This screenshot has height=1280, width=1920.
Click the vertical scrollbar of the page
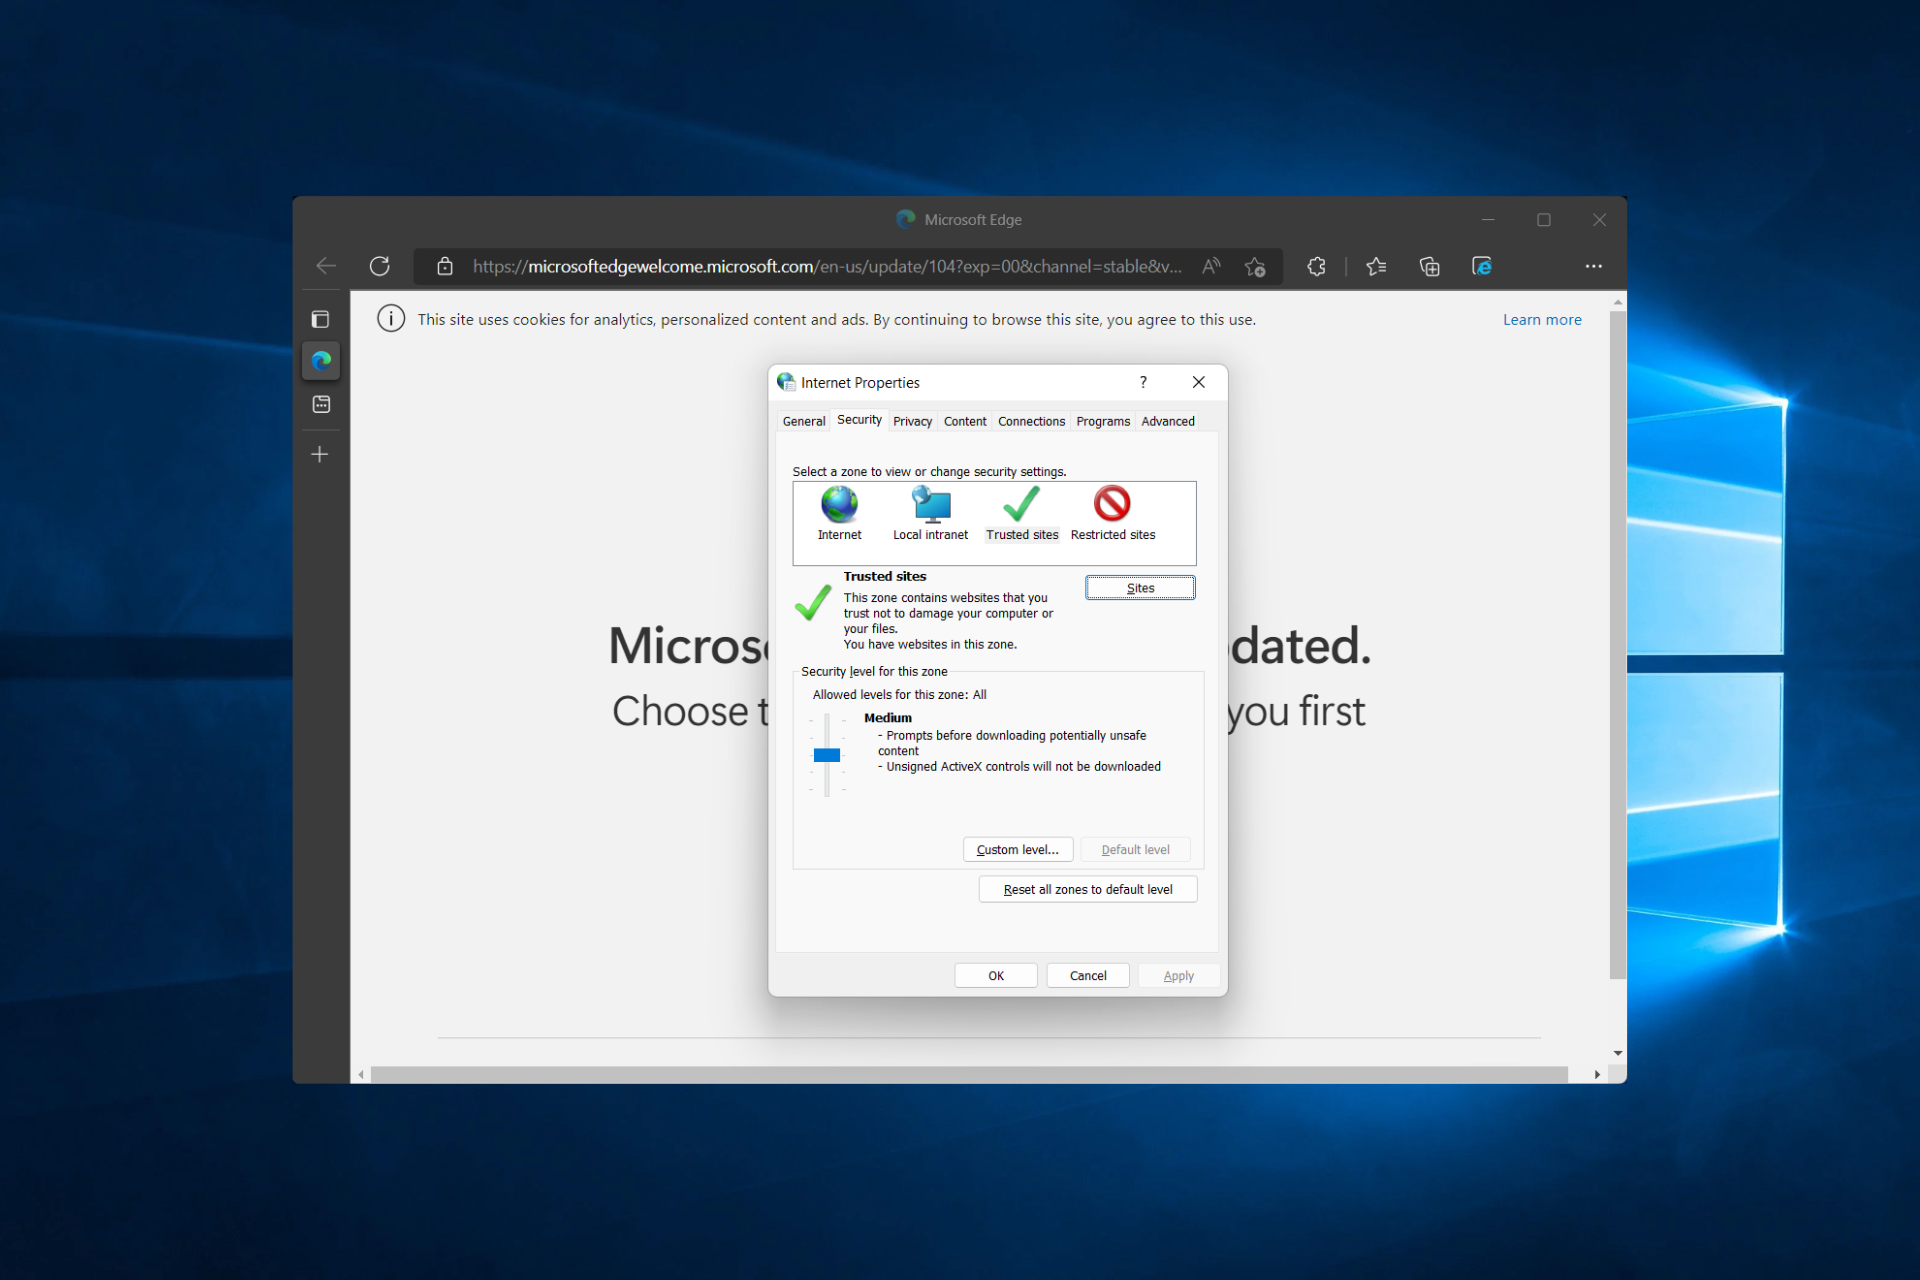[1618, 645]
